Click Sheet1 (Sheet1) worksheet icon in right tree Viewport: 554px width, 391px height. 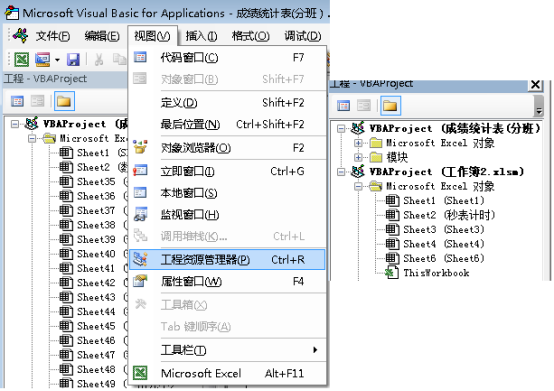[x=392, y=201]
